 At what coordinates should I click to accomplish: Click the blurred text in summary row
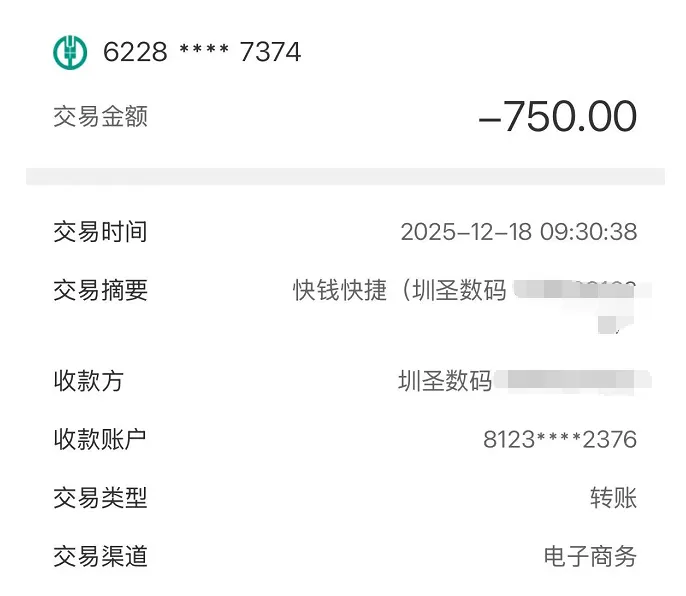(x=580, y=291)
